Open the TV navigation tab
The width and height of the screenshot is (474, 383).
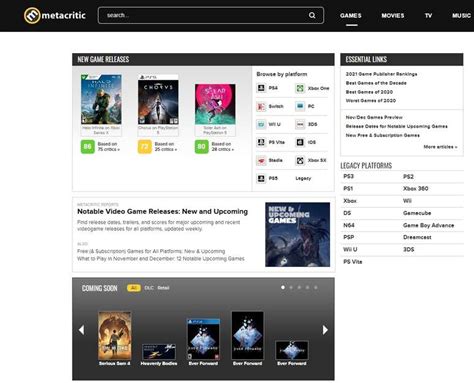[x=428, y=16]
